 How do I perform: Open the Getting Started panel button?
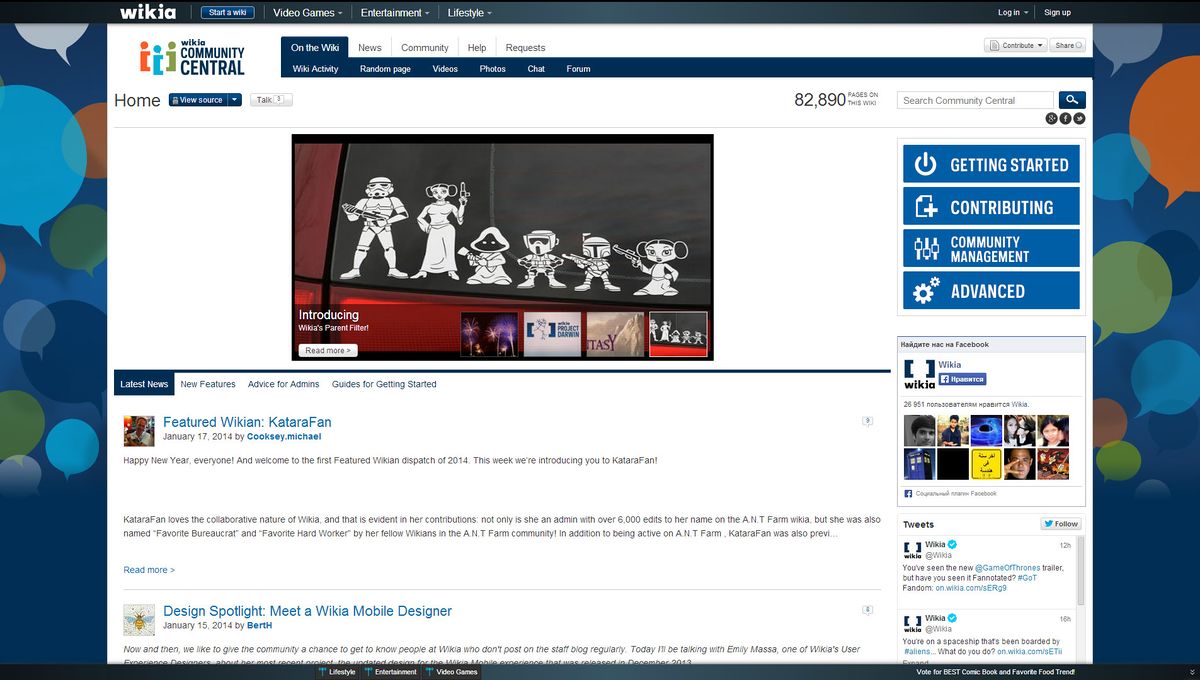tap(991, 164)
